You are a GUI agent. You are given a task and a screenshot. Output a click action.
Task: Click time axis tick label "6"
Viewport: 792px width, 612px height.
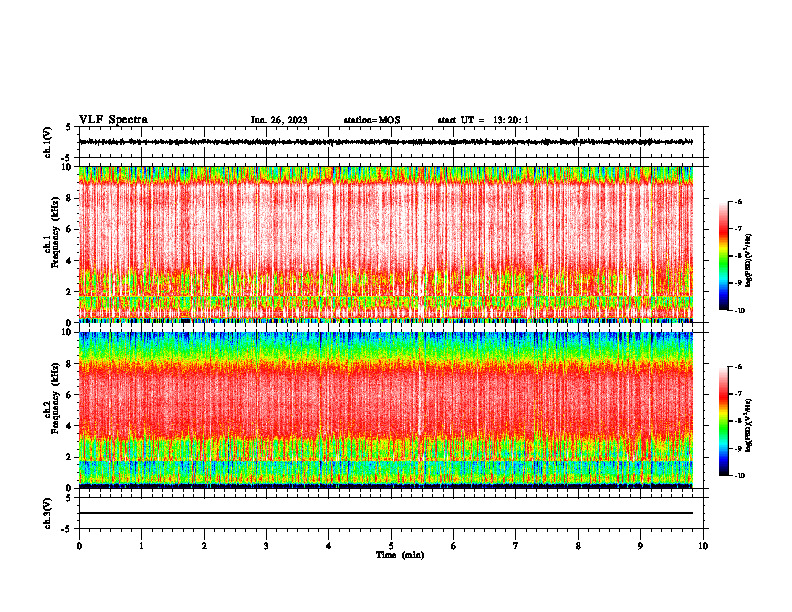point(454,546)
